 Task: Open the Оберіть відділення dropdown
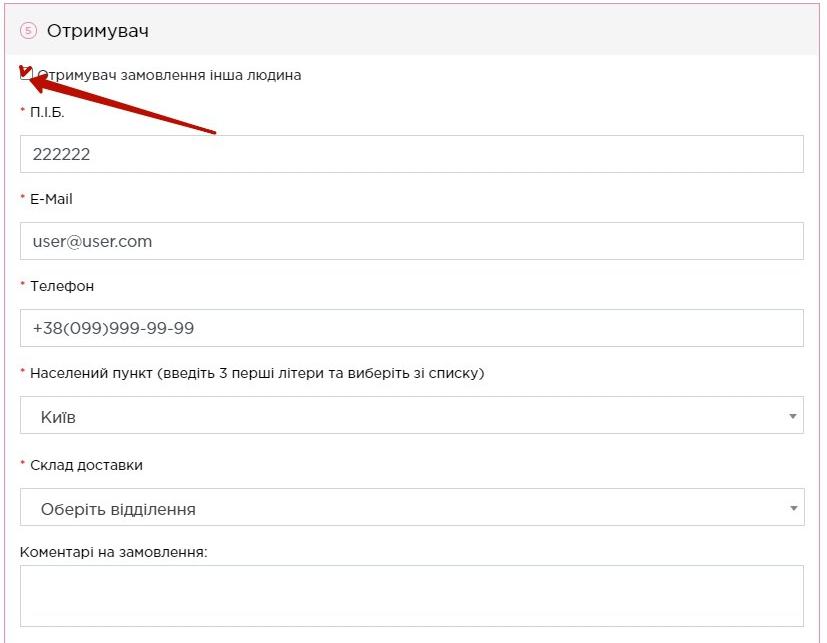(400, 508)
